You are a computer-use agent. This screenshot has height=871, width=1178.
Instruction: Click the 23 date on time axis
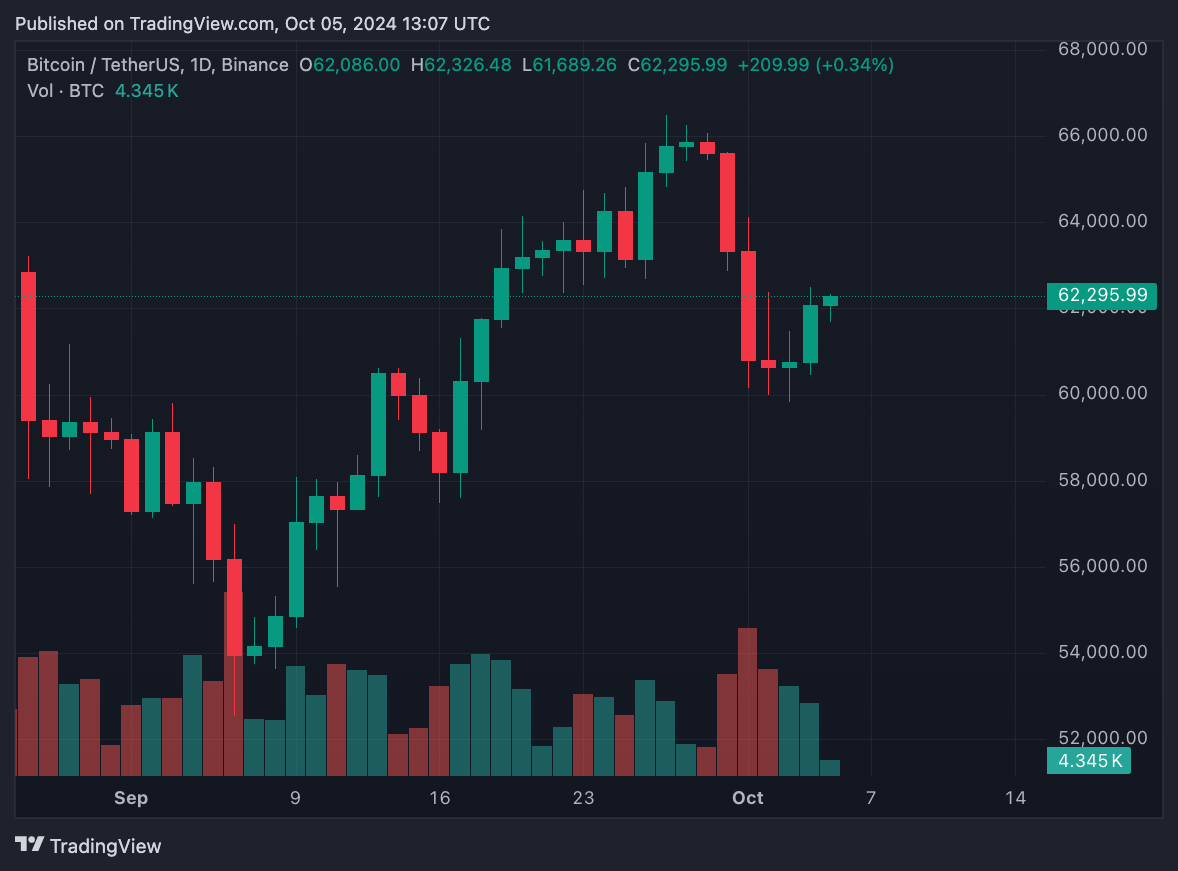[583, 798]
